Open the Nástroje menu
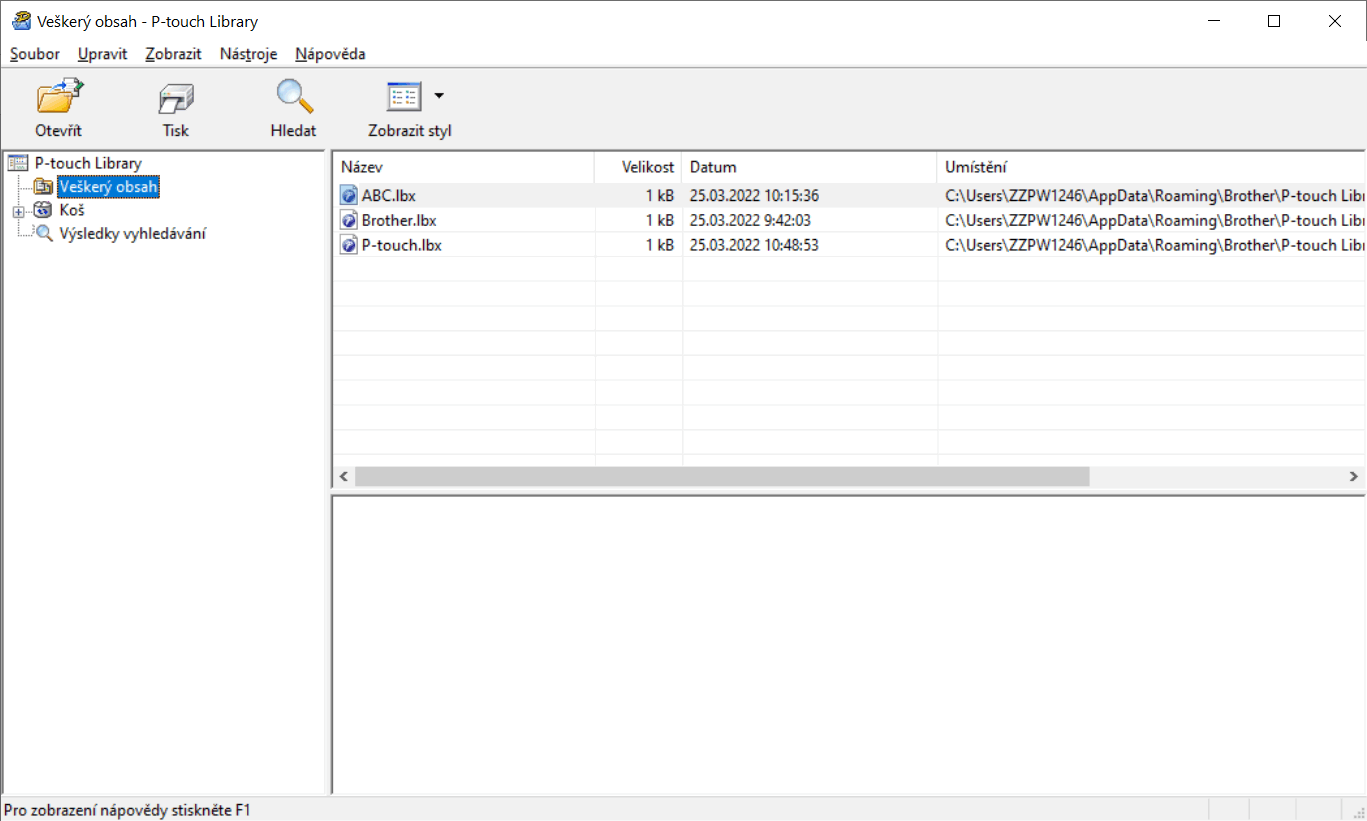Screen dimensions: 1367x821 [x=248, y=54]
